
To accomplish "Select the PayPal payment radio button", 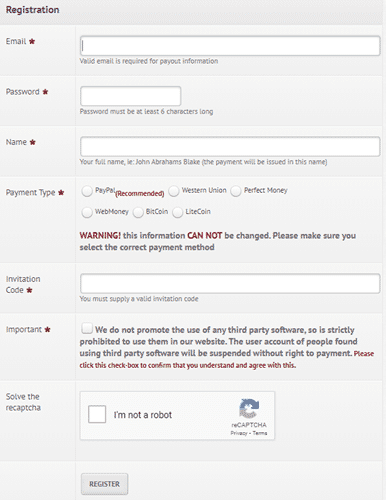I will pyautogui.click(x=87, y=191).
